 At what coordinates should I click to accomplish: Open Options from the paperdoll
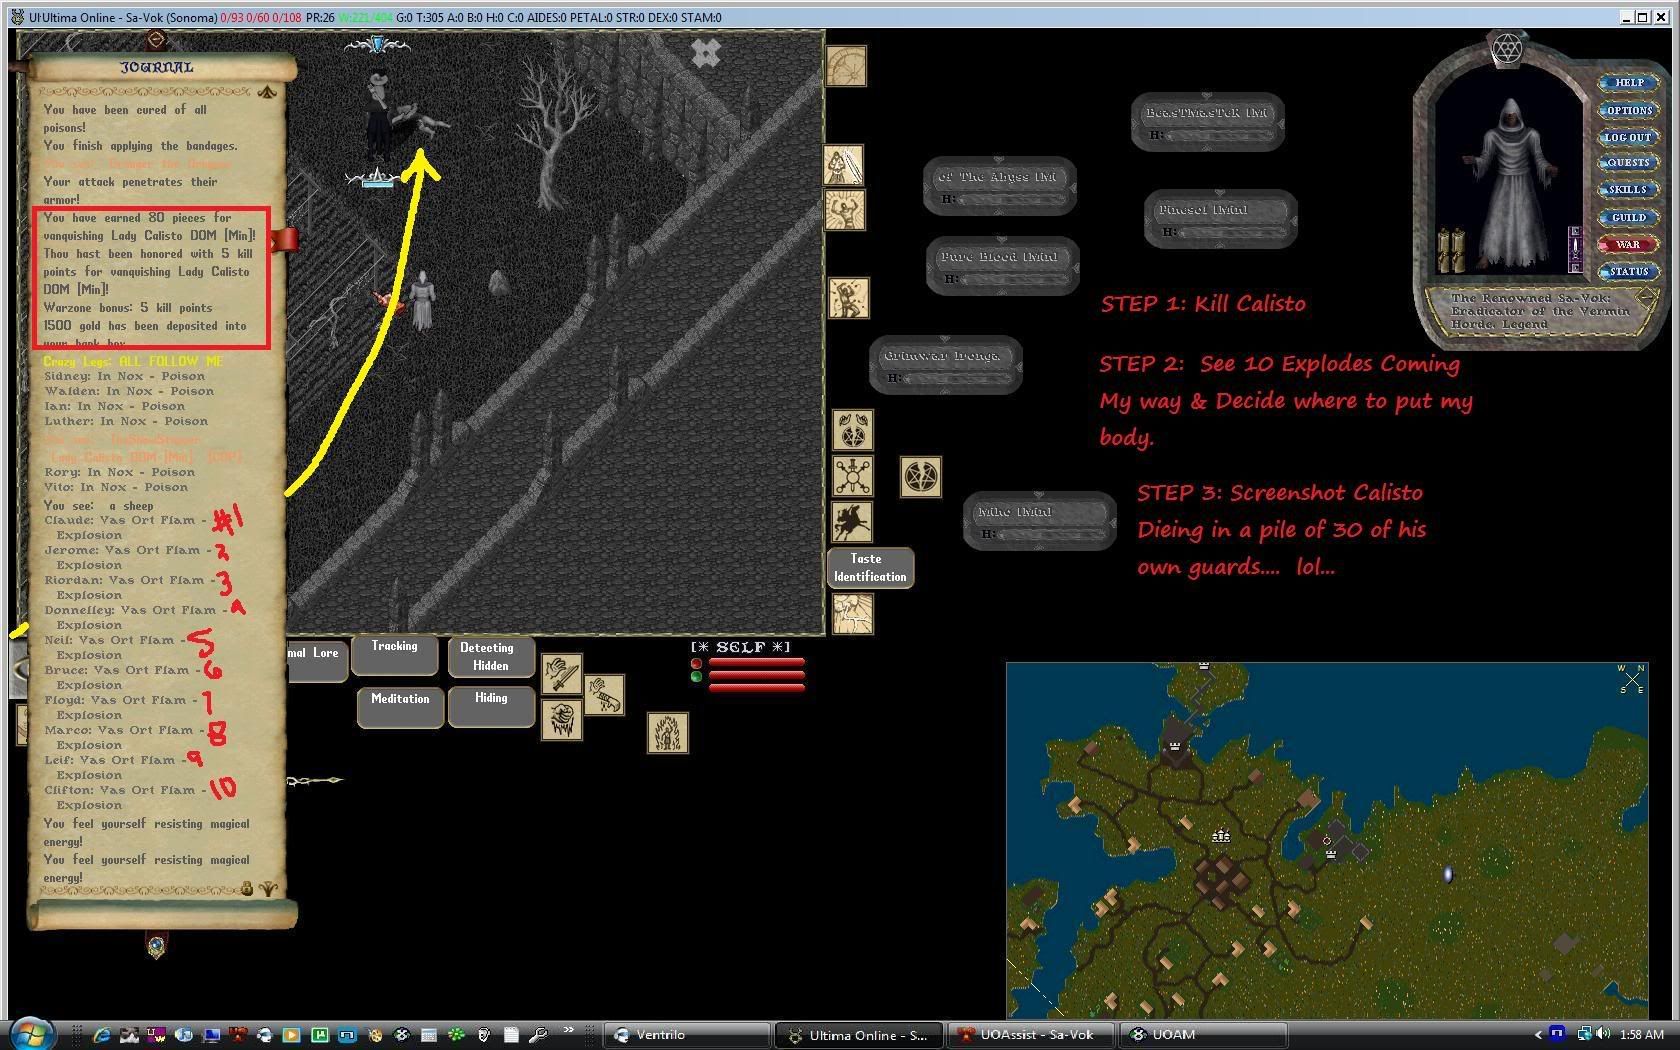tap(1629, 110)
